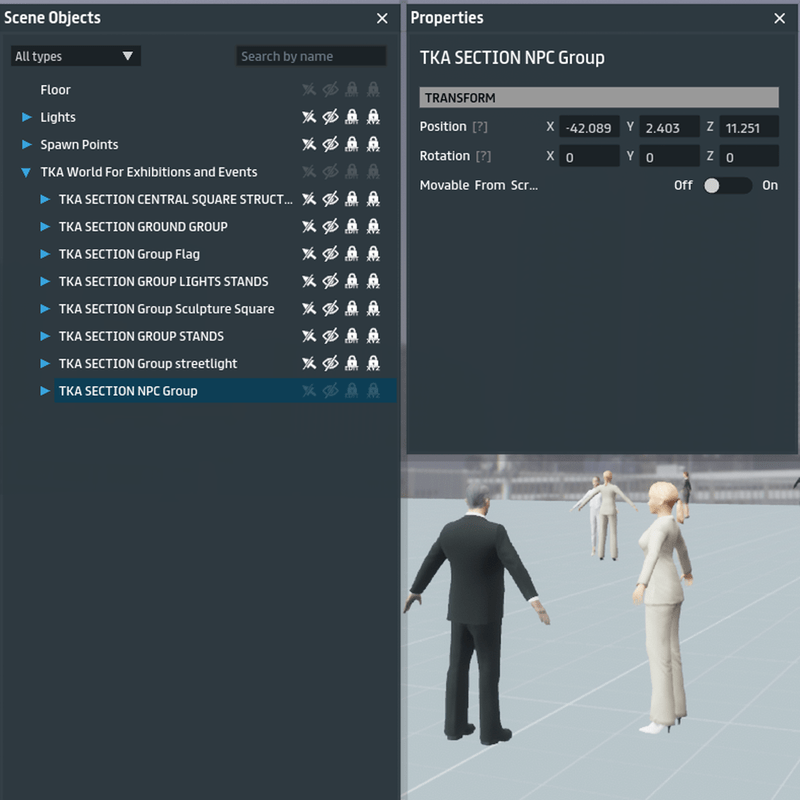Select TKA SECTION GROUP STANDS in the tree
This screenshot has height=800, width=800.
point(141,336)
